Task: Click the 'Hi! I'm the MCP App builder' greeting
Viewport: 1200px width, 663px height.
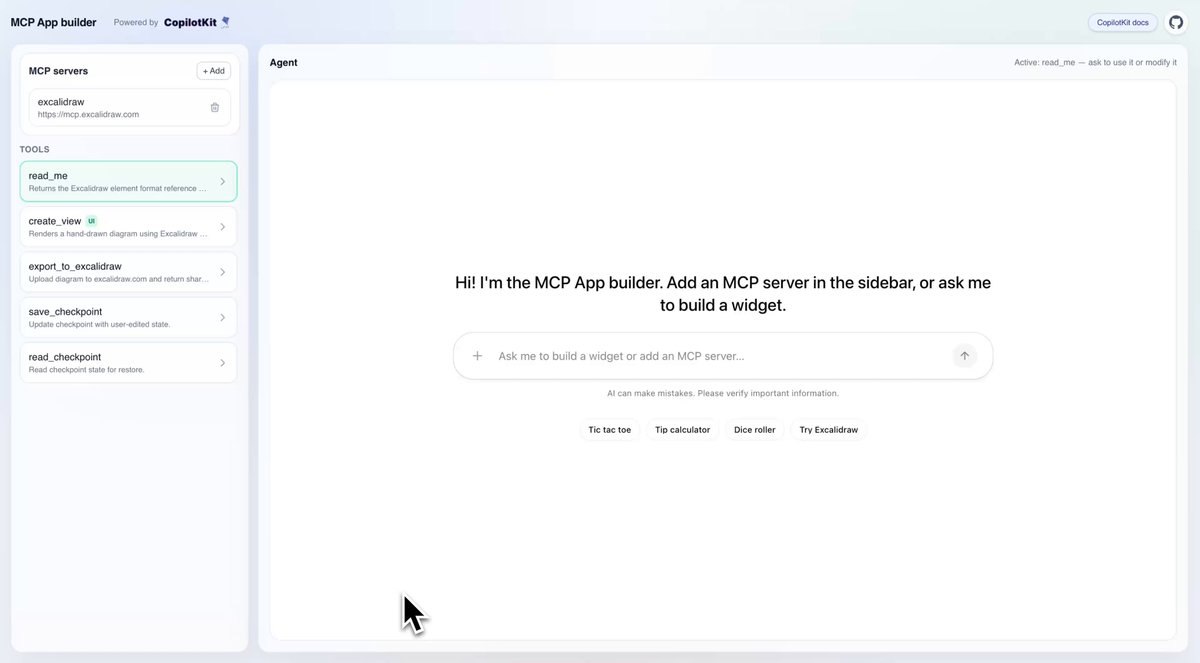Action: click(x=723, y=294)
